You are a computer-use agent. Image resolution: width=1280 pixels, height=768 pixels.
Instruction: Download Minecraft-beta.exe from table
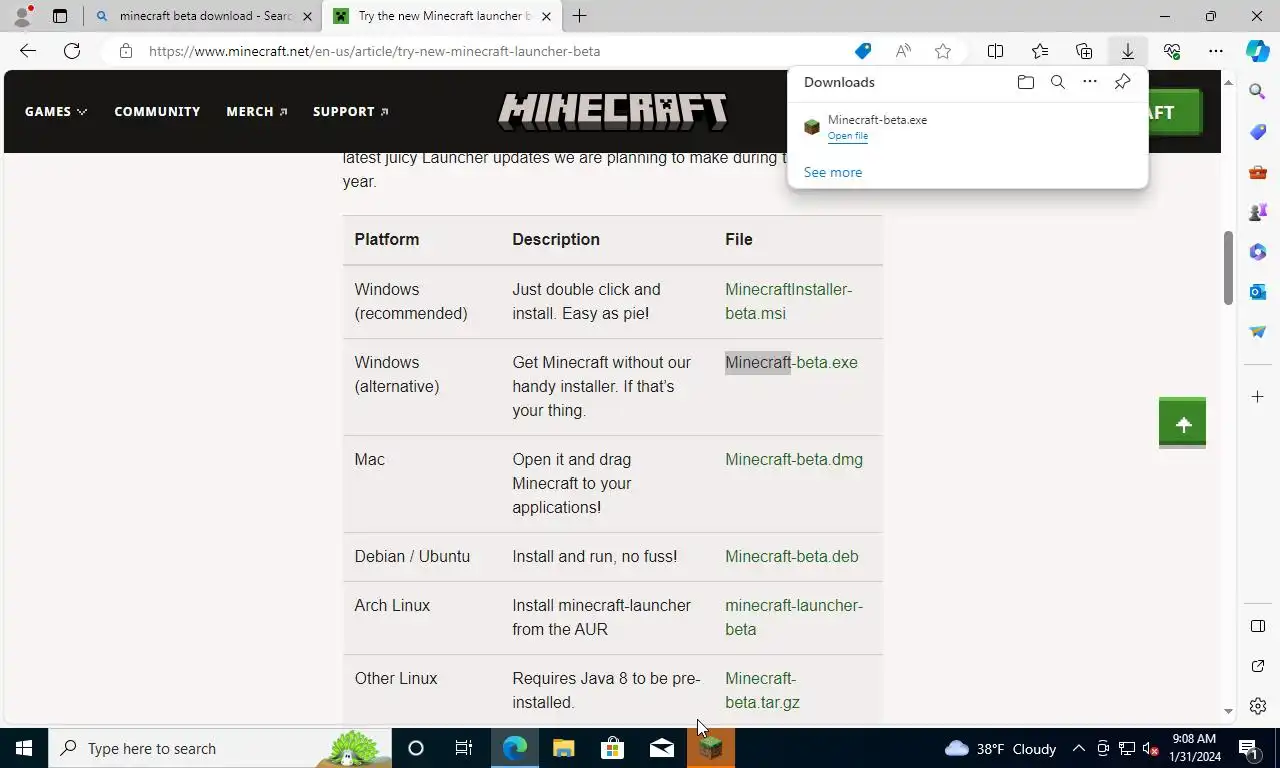[791, 362]
